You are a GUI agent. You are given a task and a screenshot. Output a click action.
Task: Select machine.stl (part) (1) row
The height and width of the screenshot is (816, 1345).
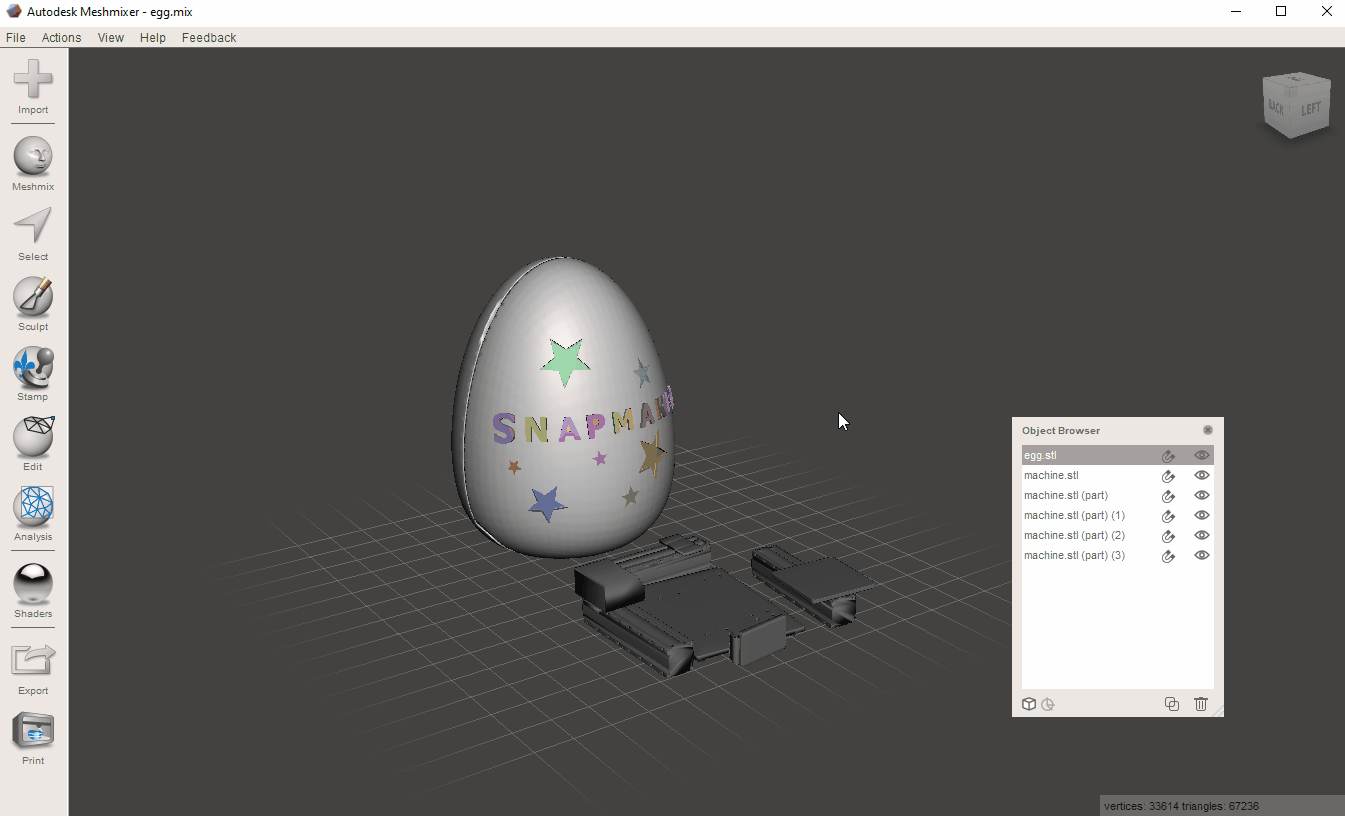click(1118, 516)
